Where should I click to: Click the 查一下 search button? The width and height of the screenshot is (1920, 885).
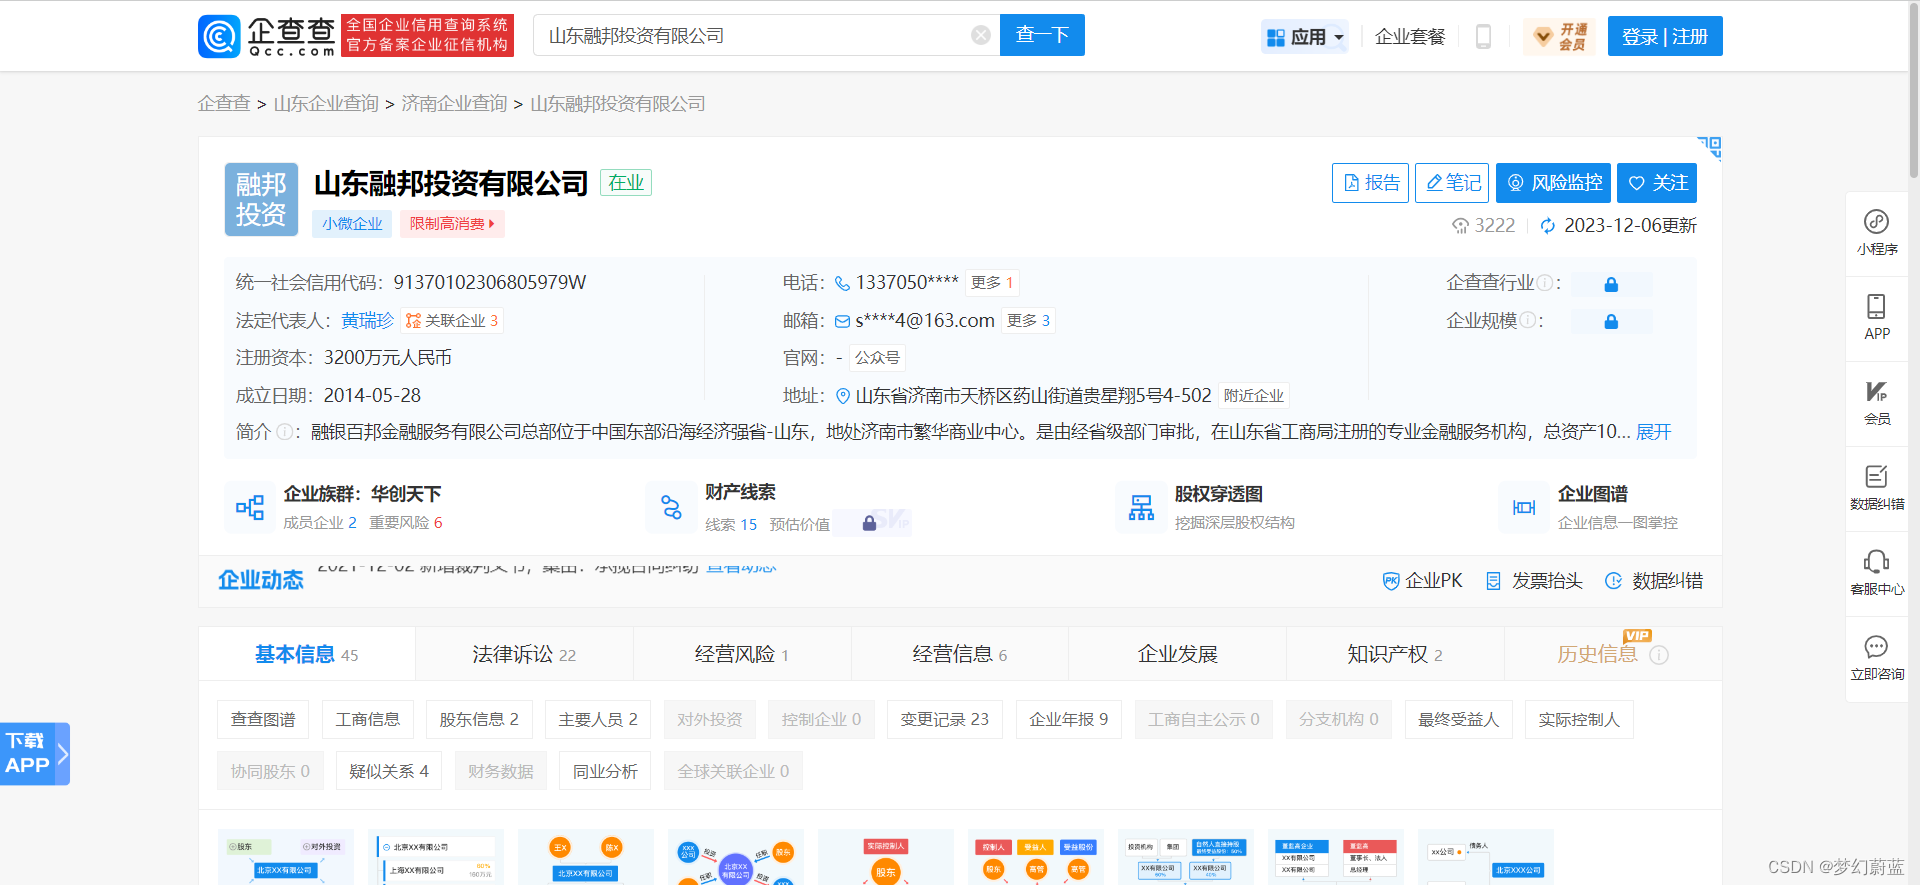pos(1042,35)
